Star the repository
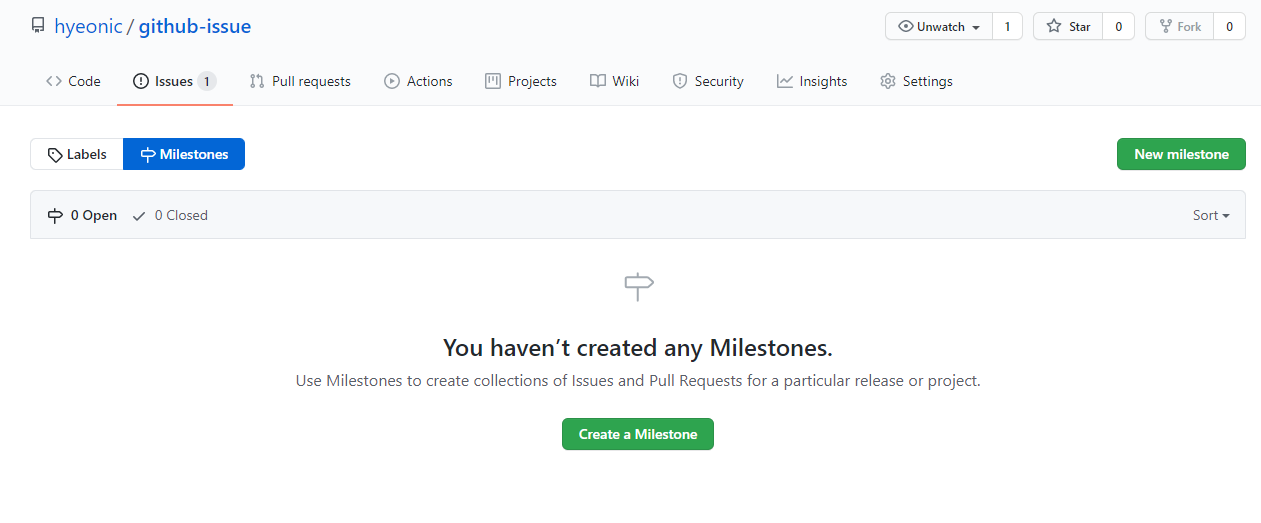1261x523 pixels. (x=1068, y=26)
